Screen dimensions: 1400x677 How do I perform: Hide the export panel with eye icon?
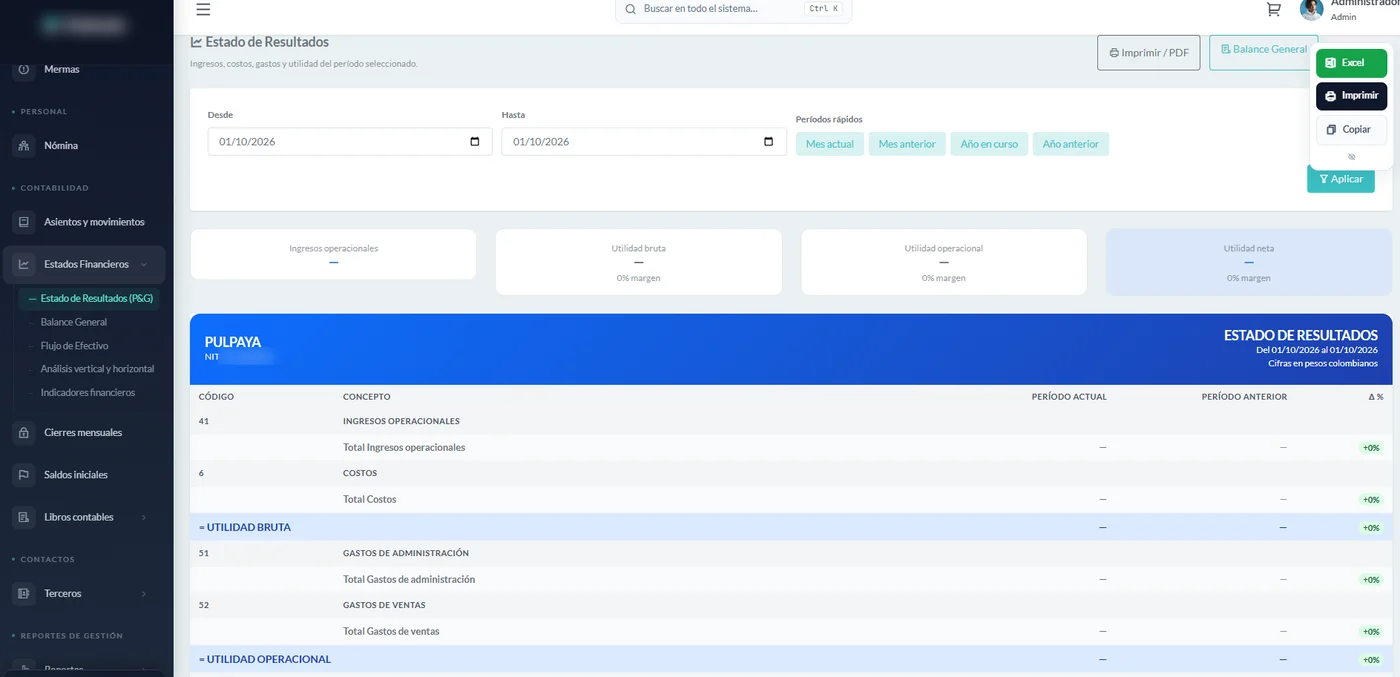coord(1351,157)
